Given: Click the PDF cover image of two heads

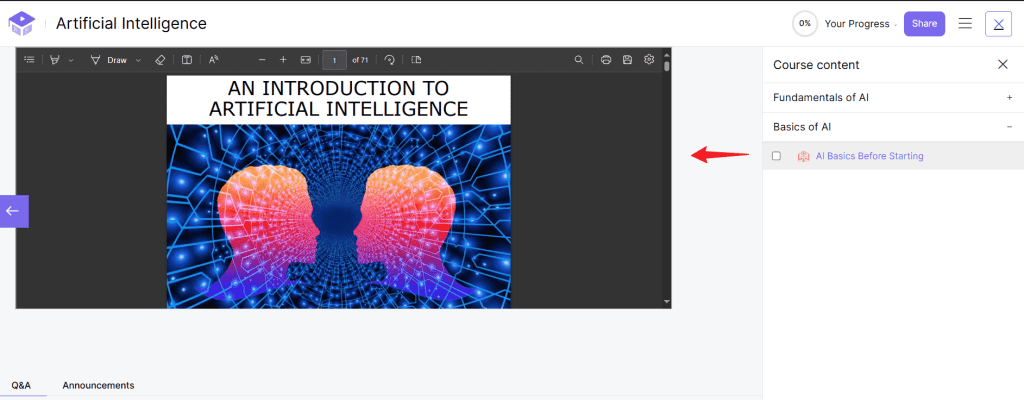Looking at the screenshot, I should click(338, 216).
